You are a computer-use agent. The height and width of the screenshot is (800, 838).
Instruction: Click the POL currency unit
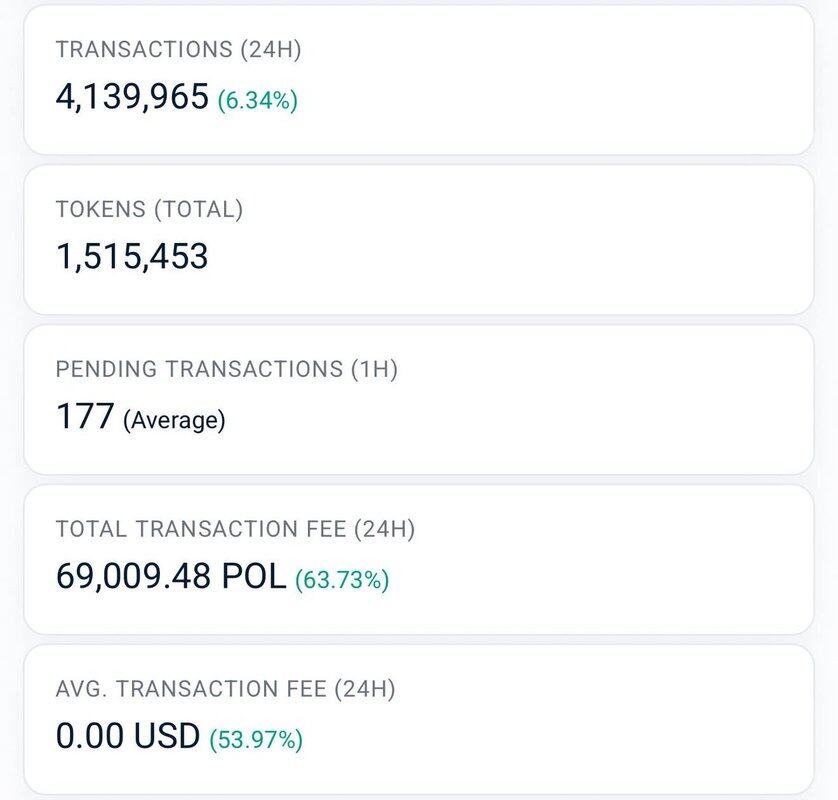(x=257, y=577)
